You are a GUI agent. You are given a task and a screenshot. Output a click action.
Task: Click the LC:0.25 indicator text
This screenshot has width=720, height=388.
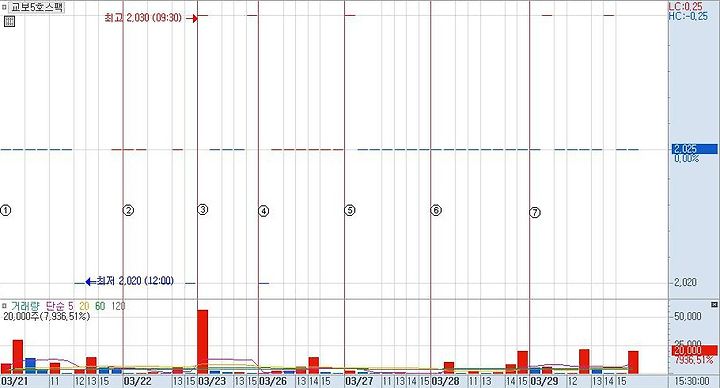(x=685, y=6)
